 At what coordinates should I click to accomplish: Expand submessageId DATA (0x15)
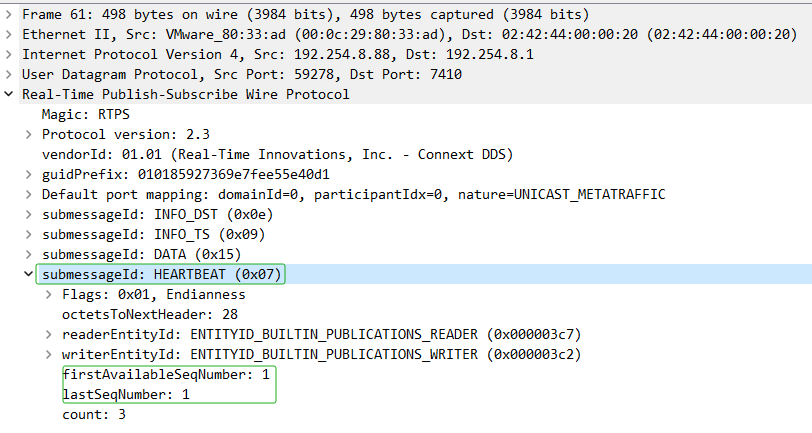tap(30, 254)
